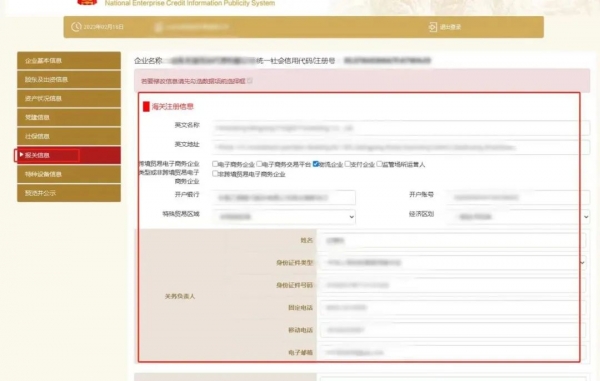Open the 企业基本信息 sidebar menu

pos(69,60)
